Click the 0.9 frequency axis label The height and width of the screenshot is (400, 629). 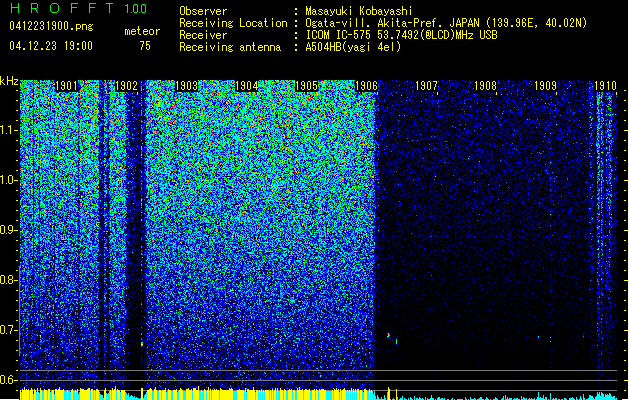[x=8, y=230]
